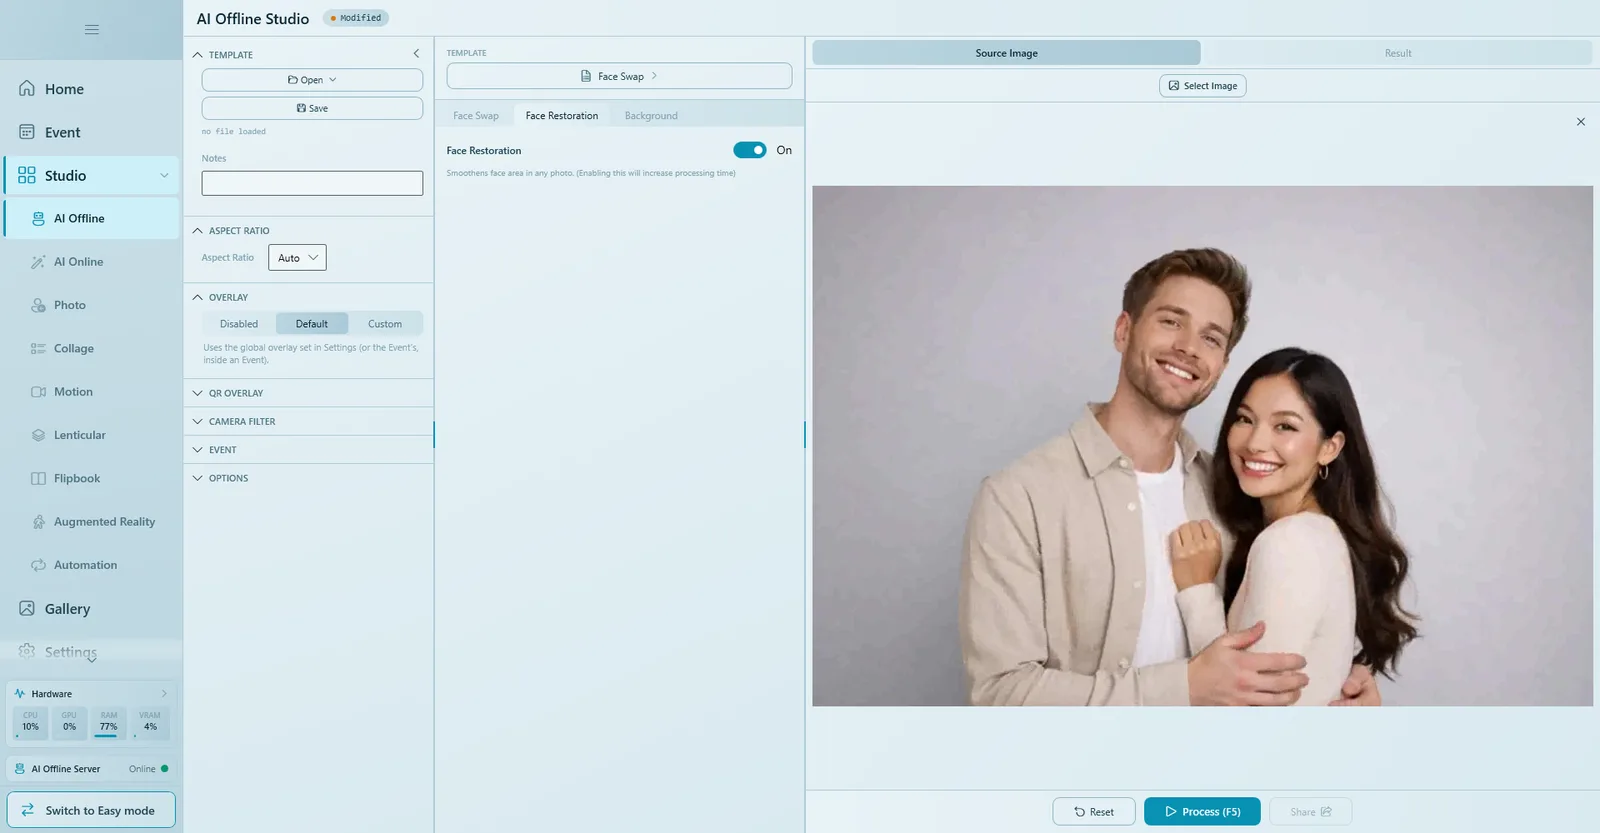Select AI Offline in sidebar
Image resolution: width=1600 pixels, height=833 pixels.
(x=91, y=218)
